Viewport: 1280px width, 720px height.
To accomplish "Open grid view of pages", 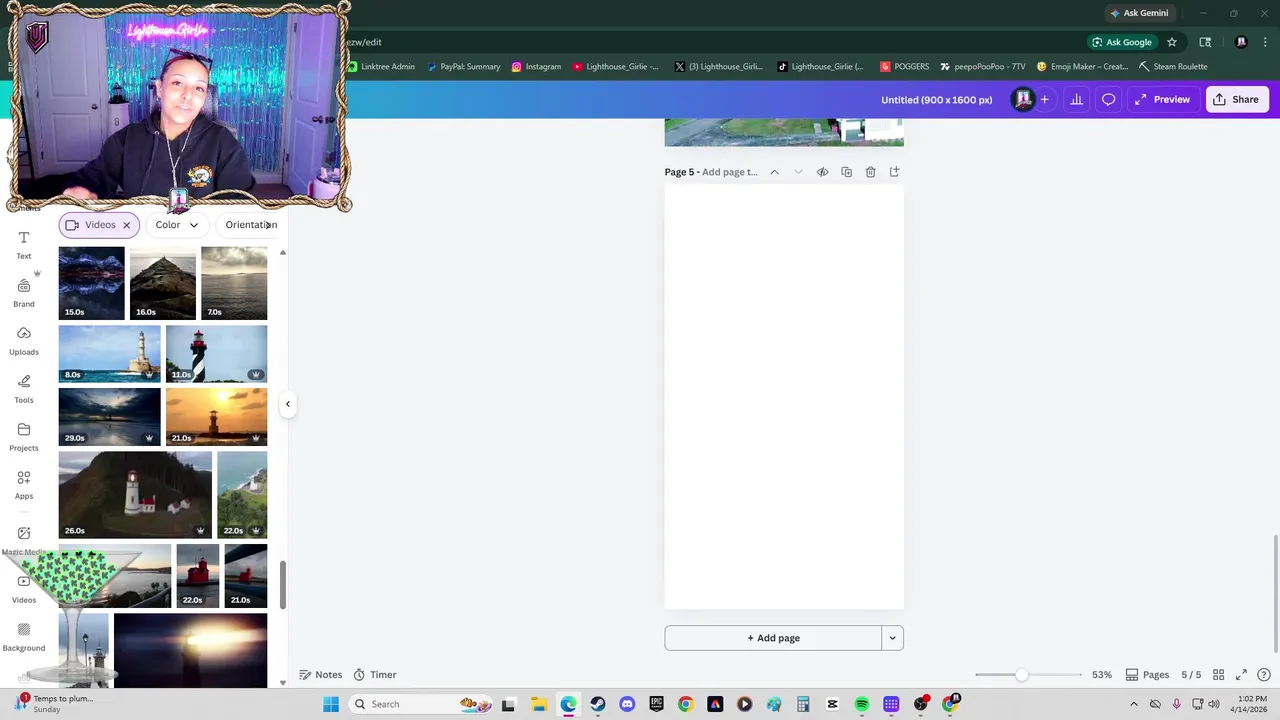I will coord(1218,675).
